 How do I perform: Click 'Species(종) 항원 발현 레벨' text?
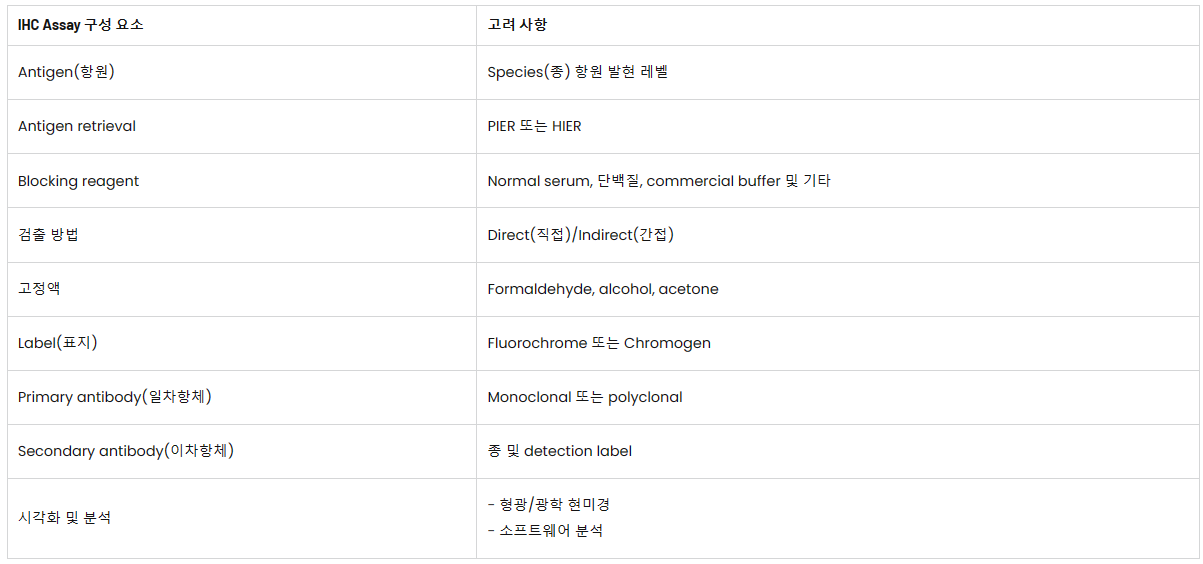577,72
